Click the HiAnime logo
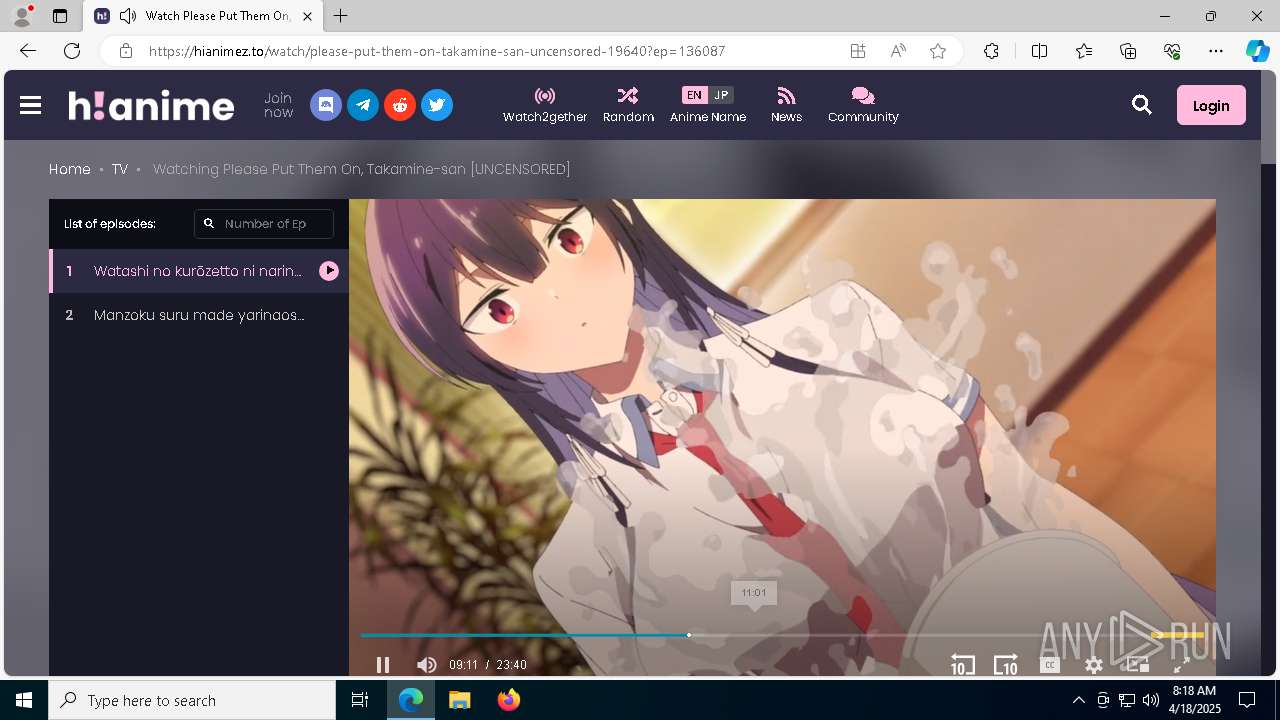The height and width of the screenshot is (720, 1280). [151, 105]
